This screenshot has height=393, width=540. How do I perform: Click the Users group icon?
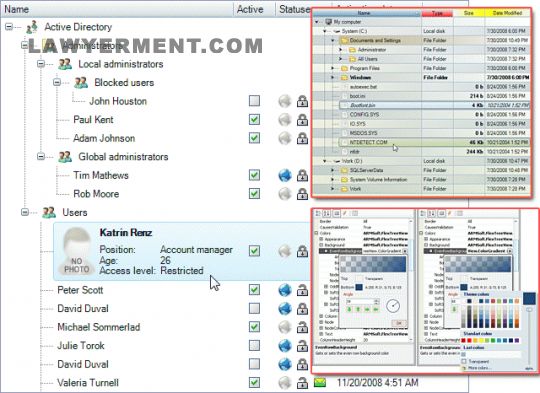[x=49, y=213]
